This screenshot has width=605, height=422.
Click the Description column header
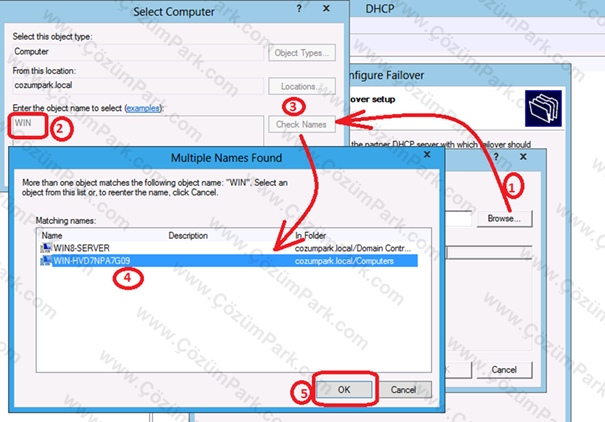click(x=188, y=235)
